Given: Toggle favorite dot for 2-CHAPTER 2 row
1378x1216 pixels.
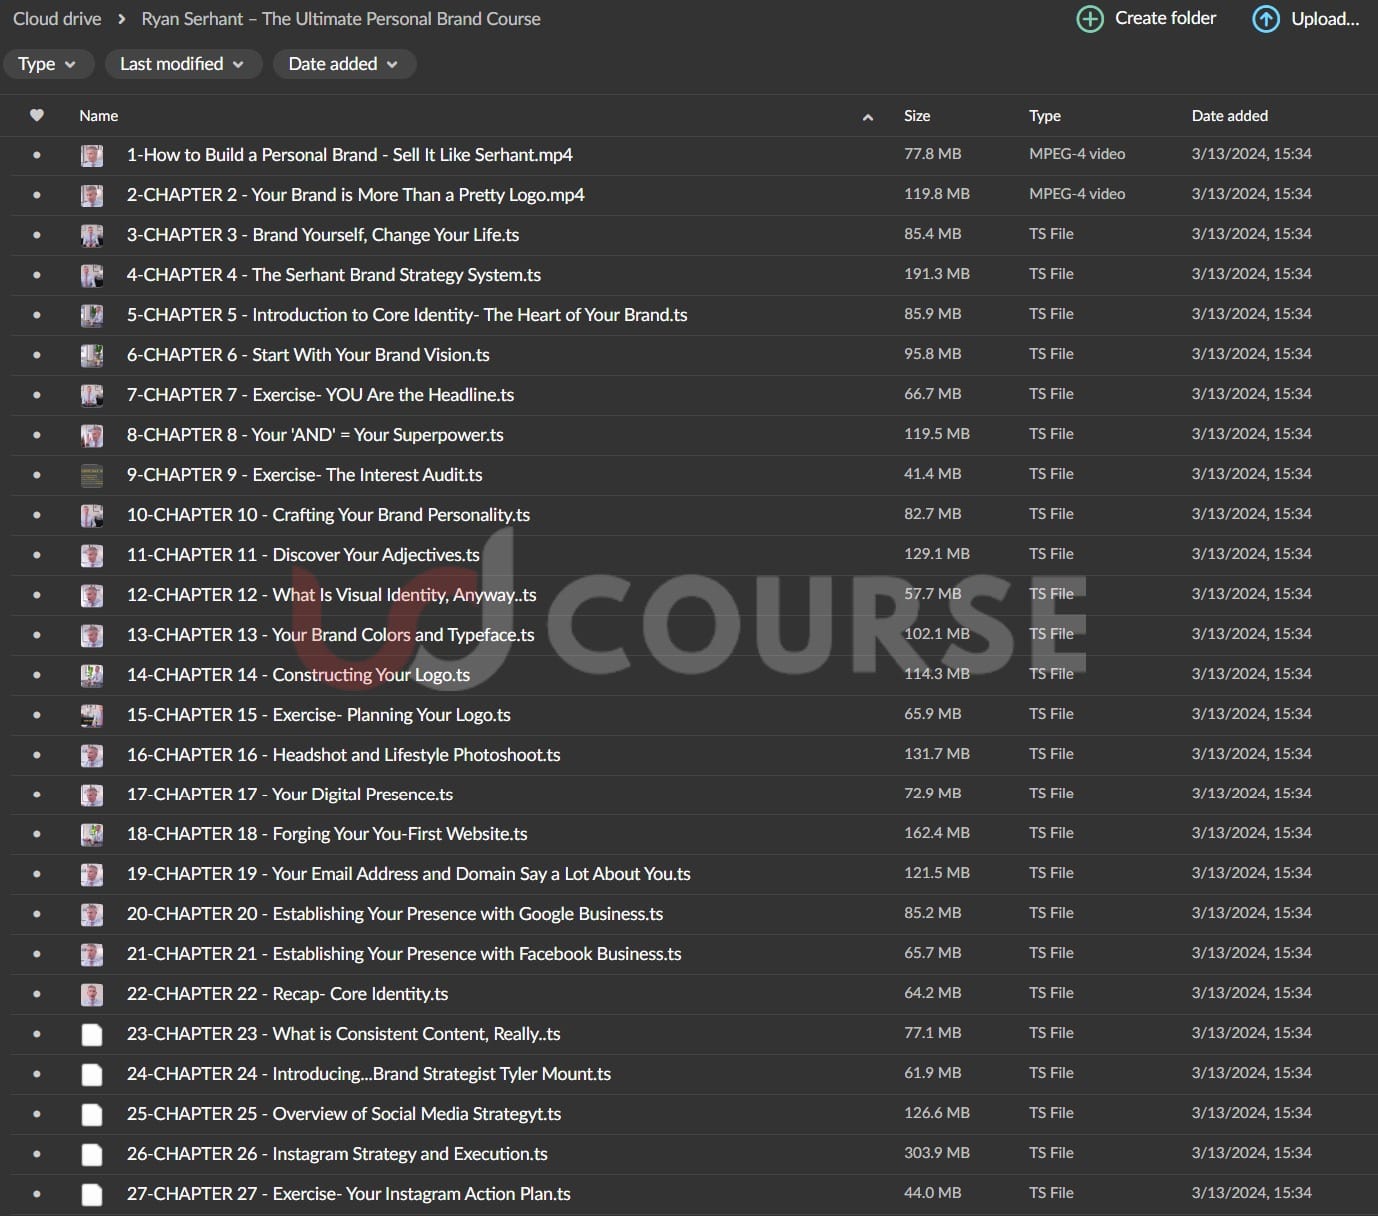Looking at the screenshot, I should pyautogui.click(x=37, y=195).
